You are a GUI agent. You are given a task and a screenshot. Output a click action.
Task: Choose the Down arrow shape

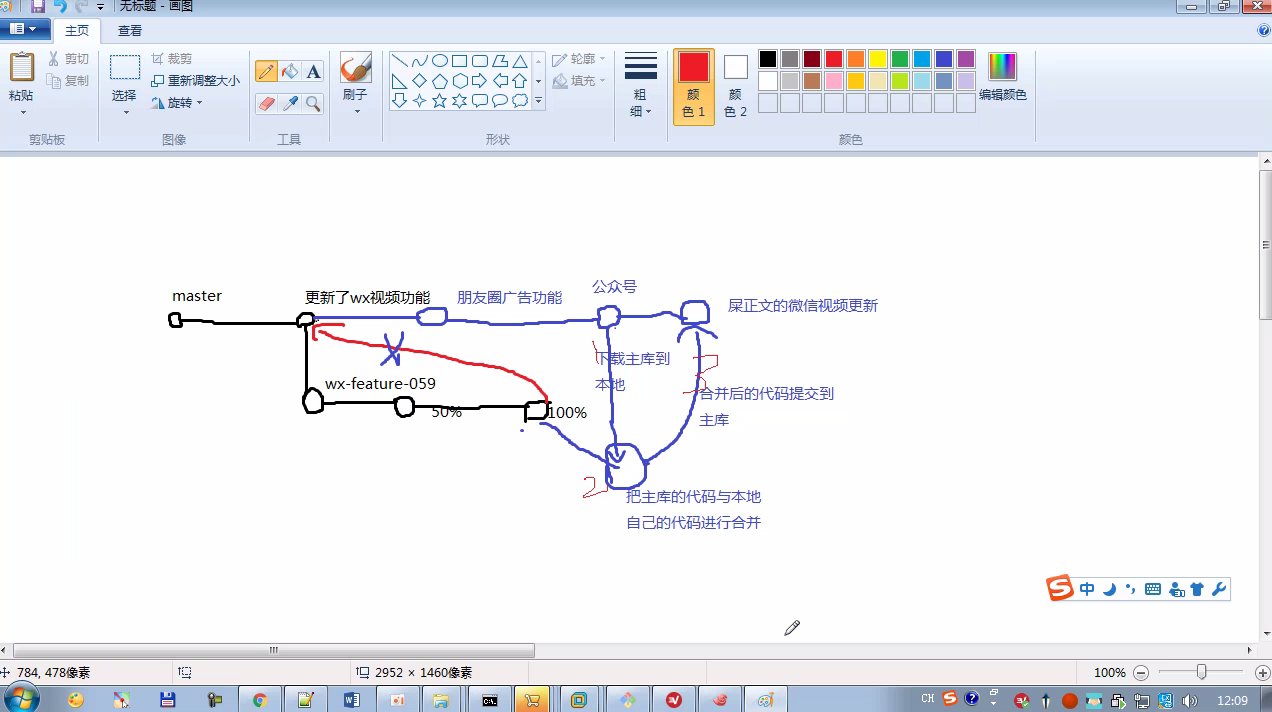[400, 101]
